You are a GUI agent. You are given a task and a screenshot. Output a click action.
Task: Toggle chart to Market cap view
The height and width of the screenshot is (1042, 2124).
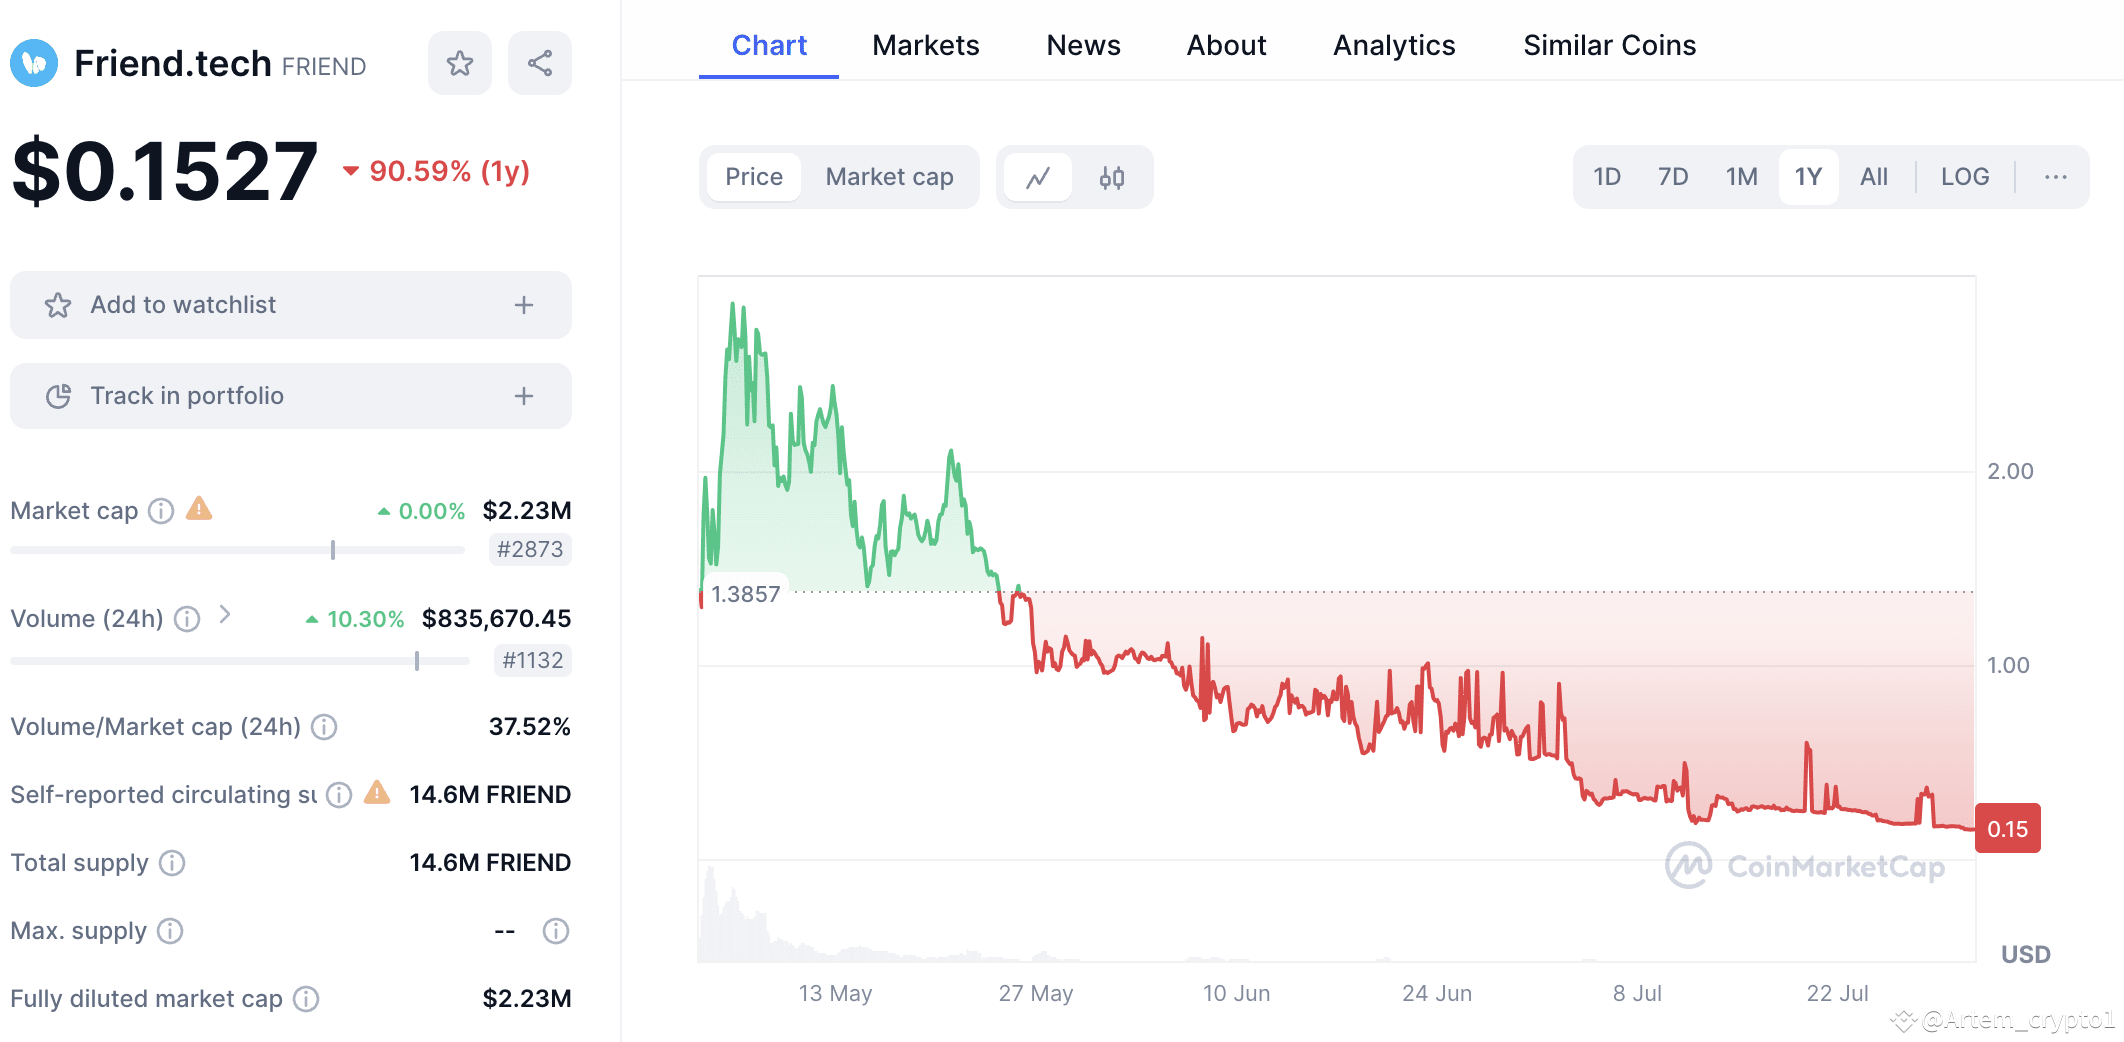(x=889, y=177)
